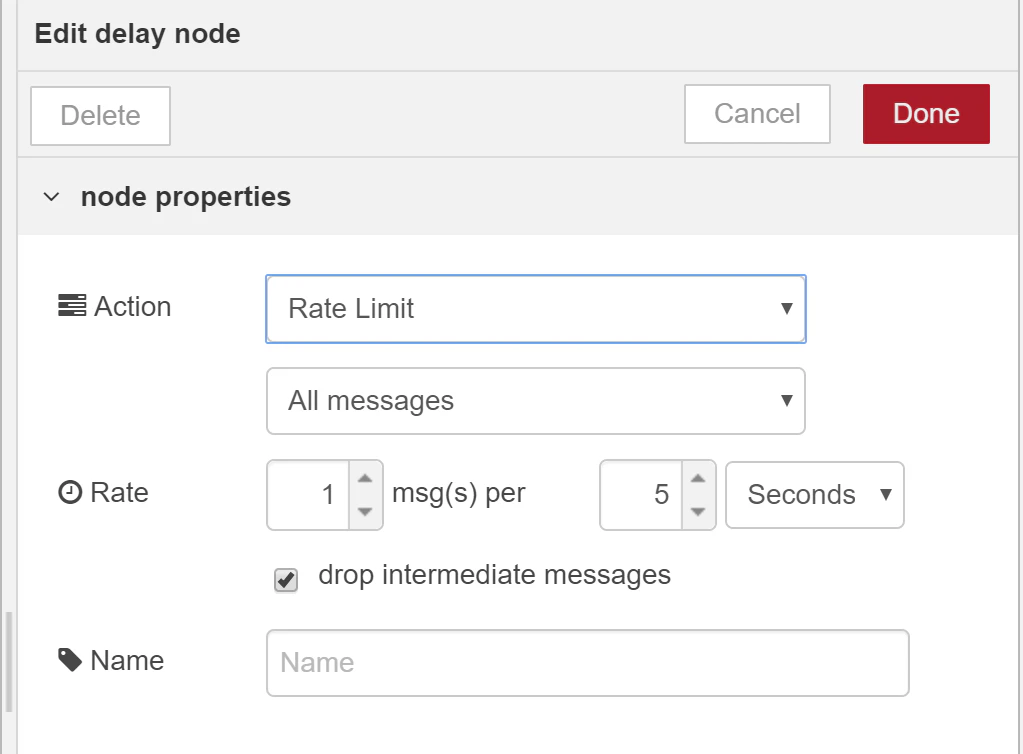Click the Cancel button

tap(757, 113)
